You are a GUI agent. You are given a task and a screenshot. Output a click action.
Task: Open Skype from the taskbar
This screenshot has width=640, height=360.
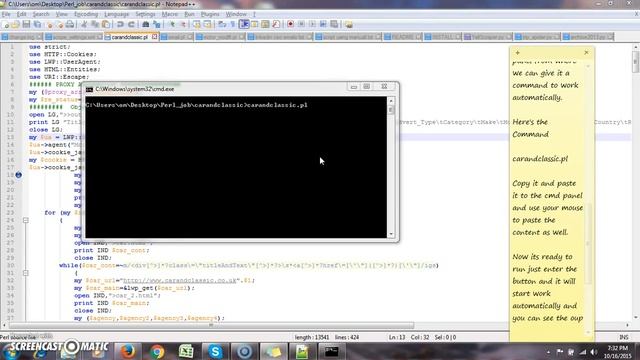(215, 351)
